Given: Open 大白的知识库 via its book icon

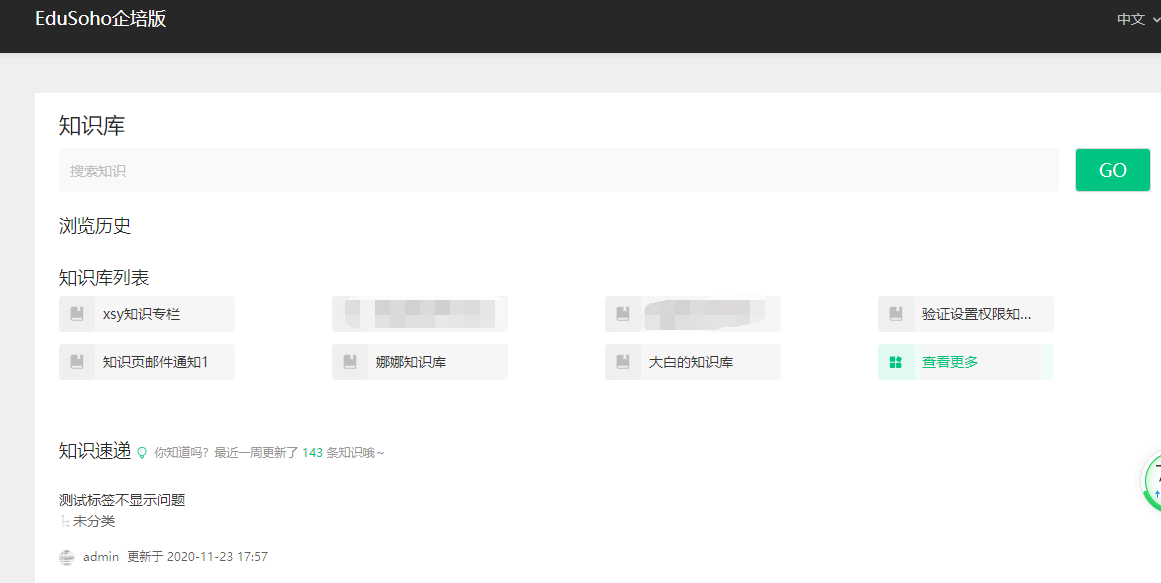Looking at the screenshot, I should 623,362.
